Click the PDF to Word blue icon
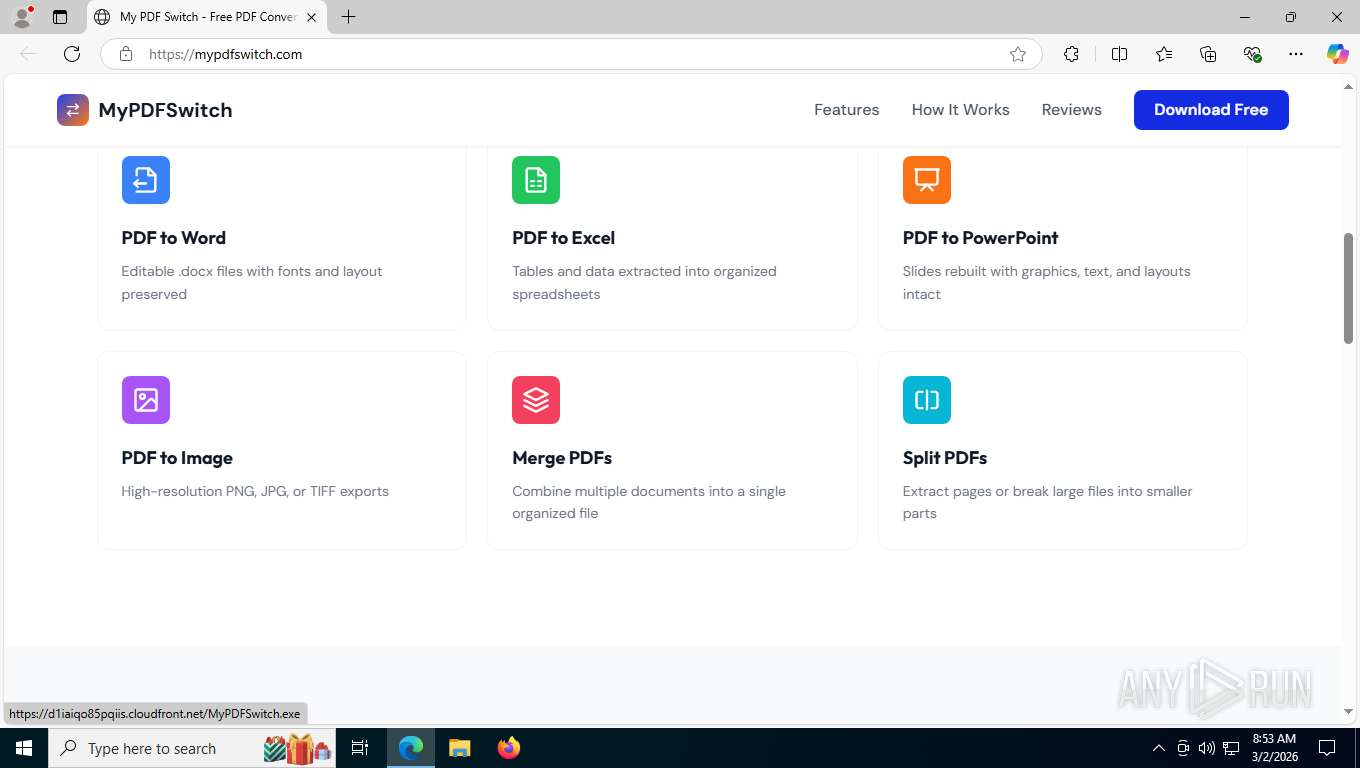 coord(146,180)
